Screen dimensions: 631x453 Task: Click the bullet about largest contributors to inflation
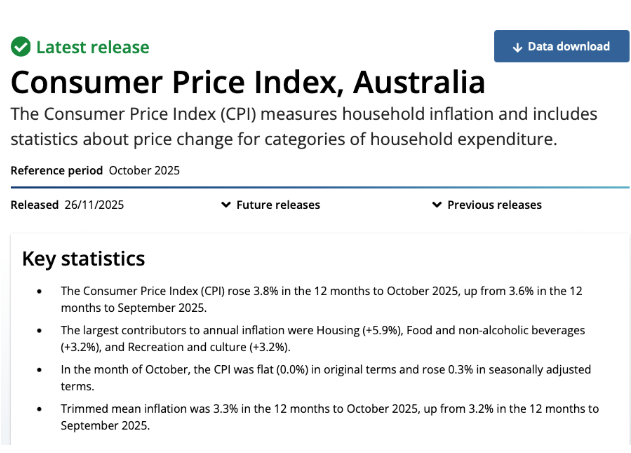(x=320, y=338)
